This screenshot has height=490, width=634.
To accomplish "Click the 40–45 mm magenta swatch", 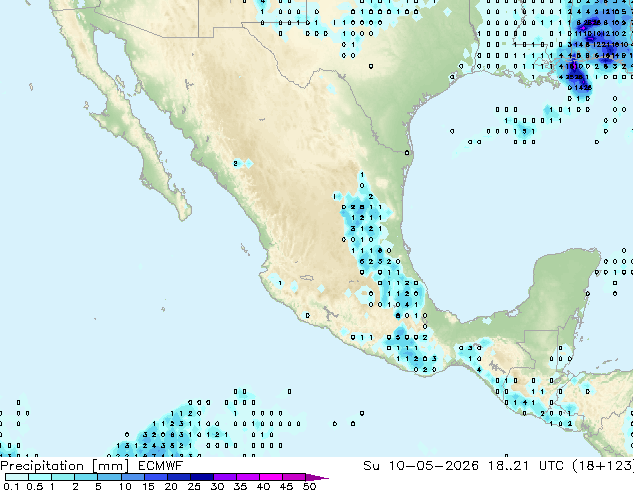I will (271, 477).
